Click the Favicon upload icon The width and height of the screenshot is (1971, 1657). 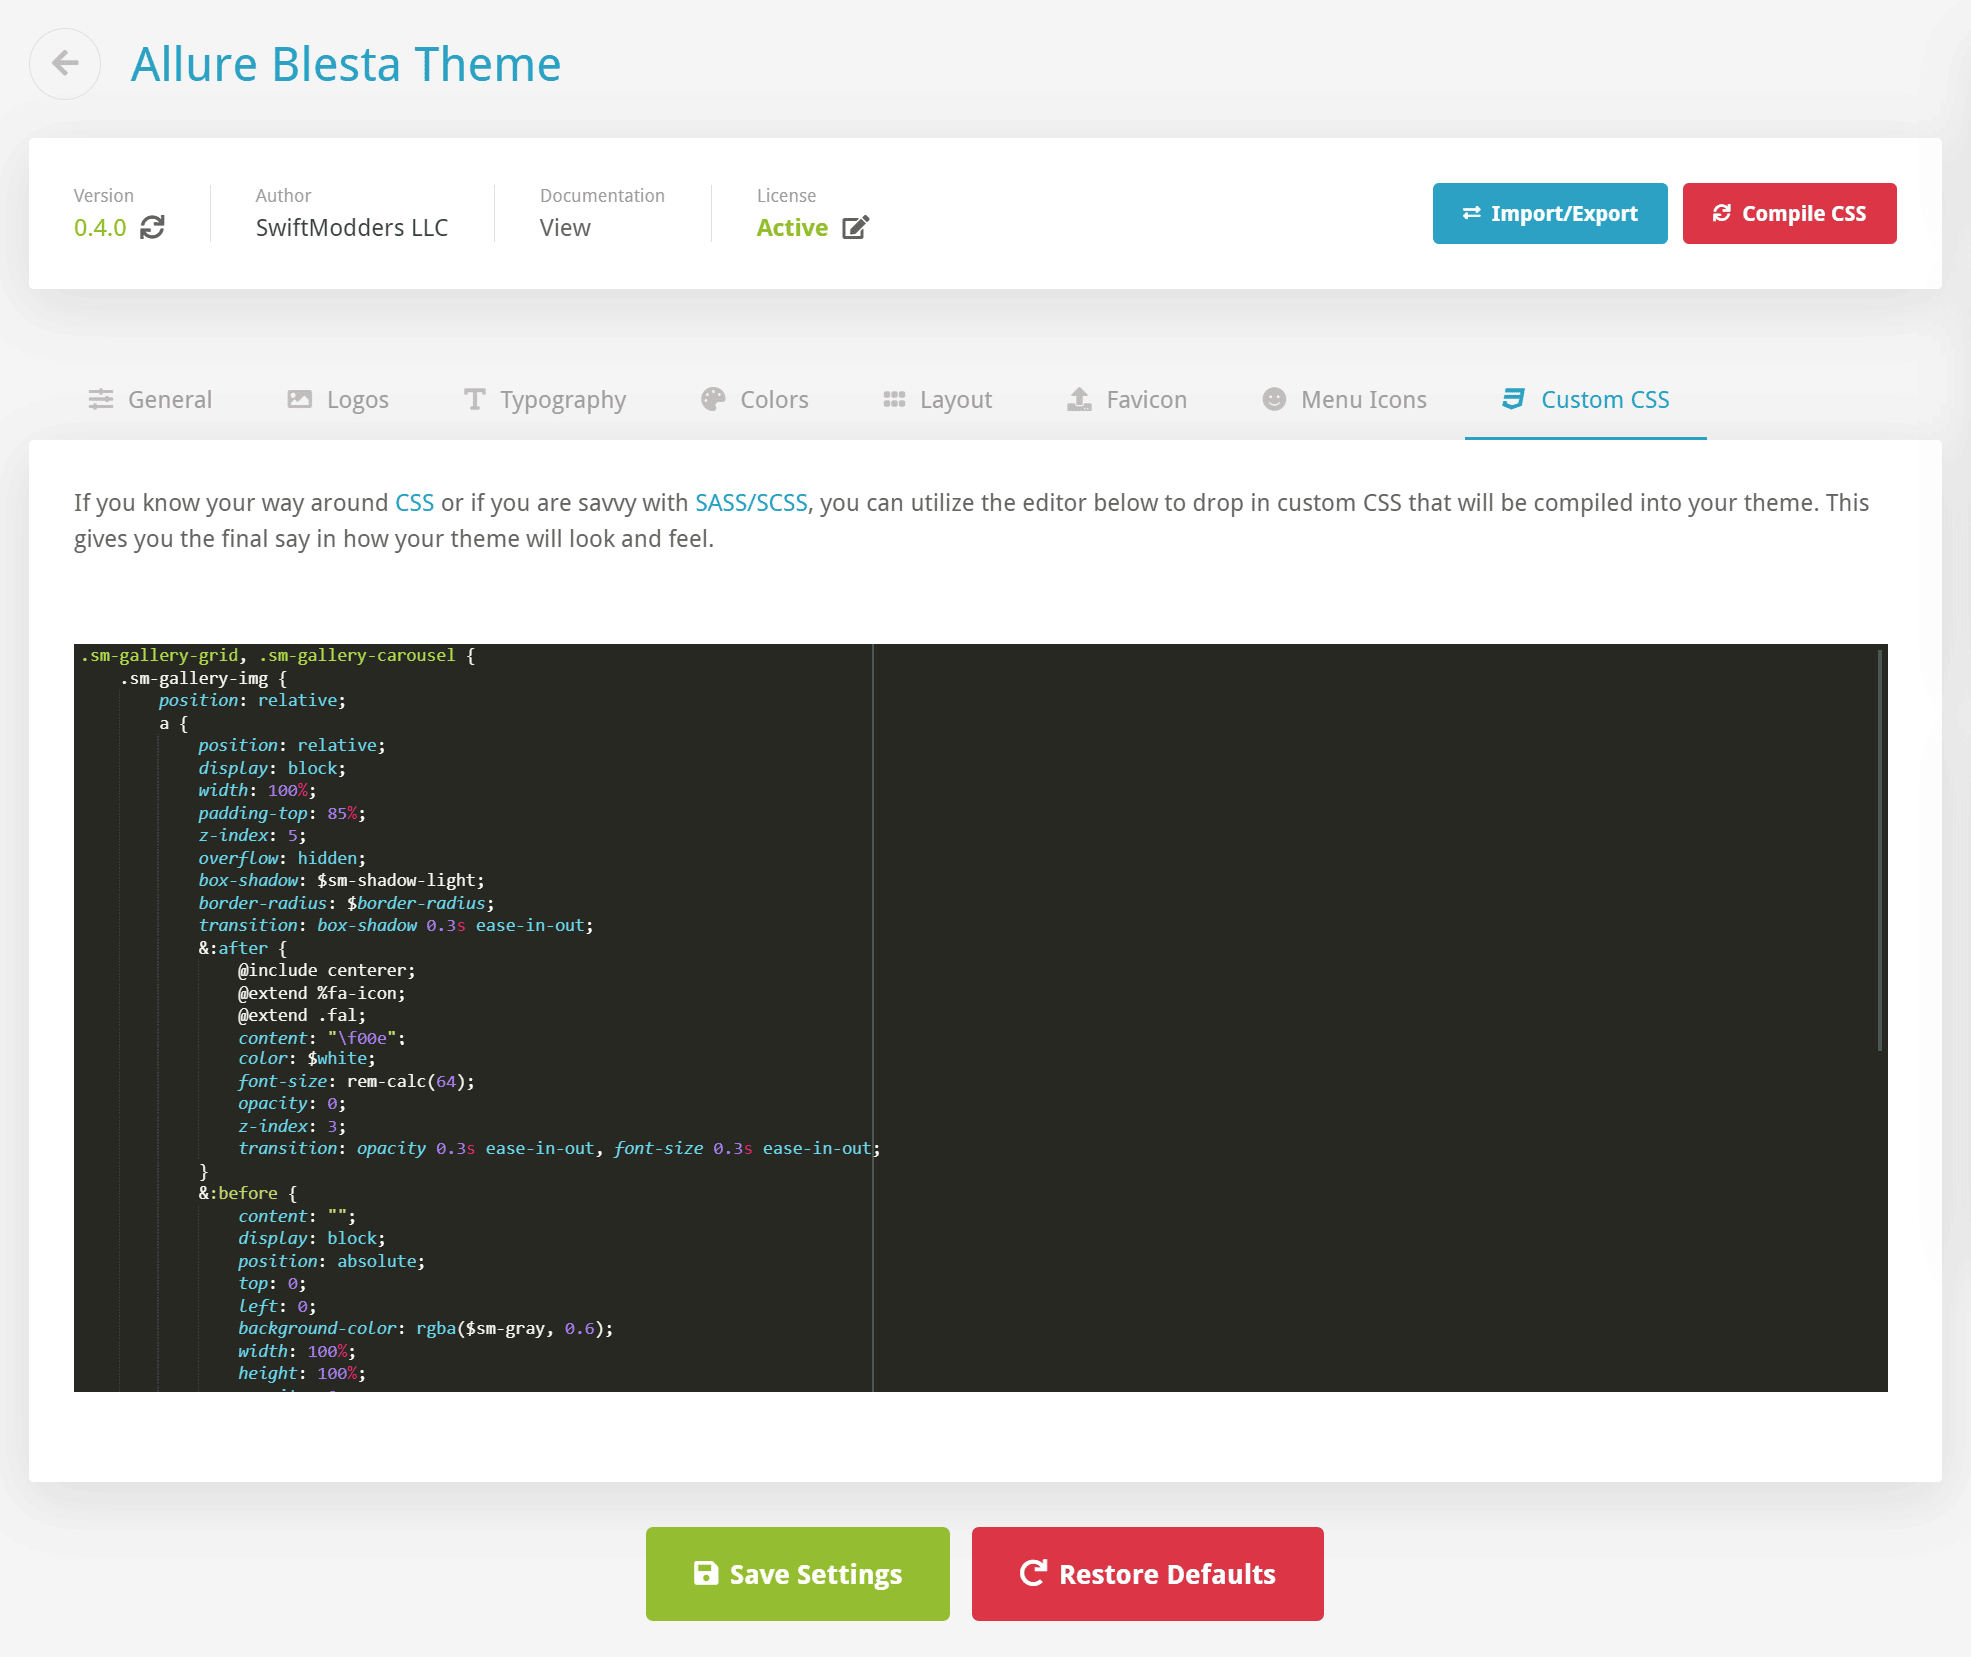[1079, 399]
